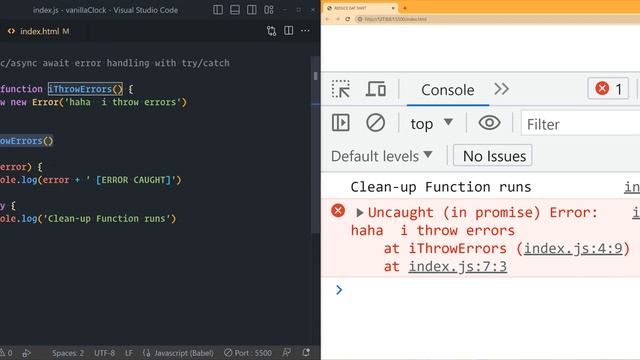Select language mode Javascript (Babel)
This screenshot has height=360, width=640.
tap(178, 353)
